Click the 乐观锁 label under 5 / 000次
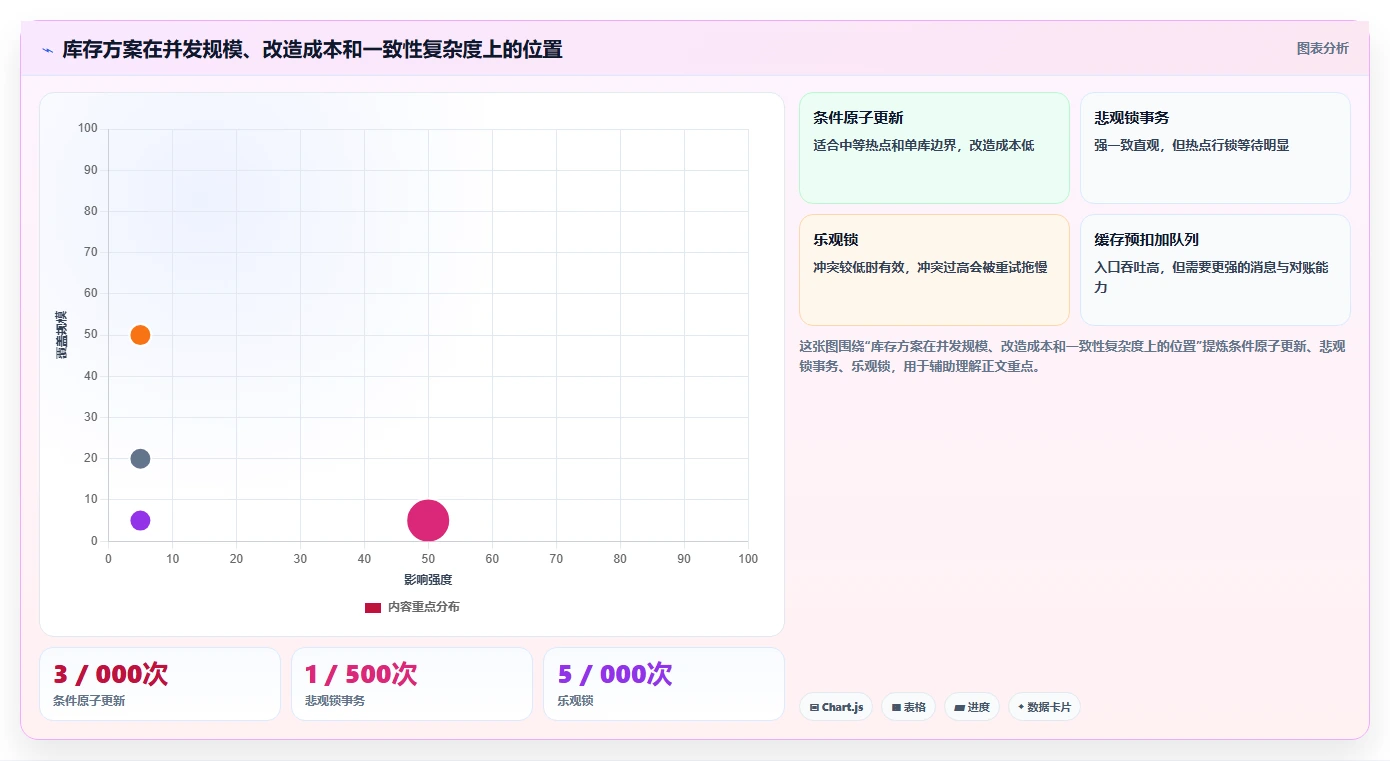 (x=575, y=701)
